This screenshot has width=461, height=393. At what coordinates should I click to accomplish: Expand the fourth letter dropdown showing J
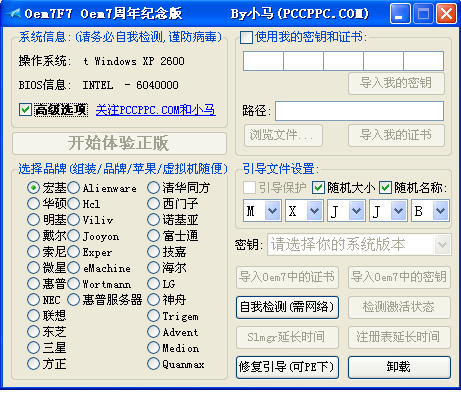[x=388, y=211]
